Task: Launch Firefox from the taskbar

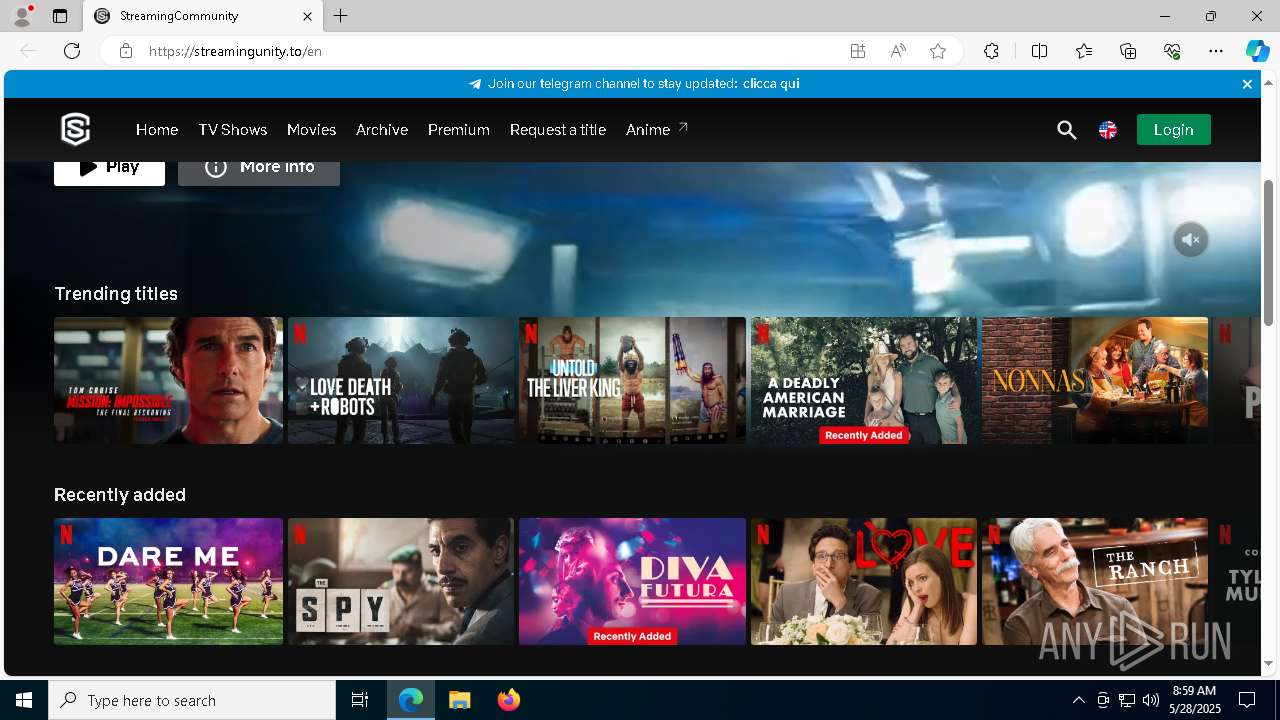Action: coord(508,700)
